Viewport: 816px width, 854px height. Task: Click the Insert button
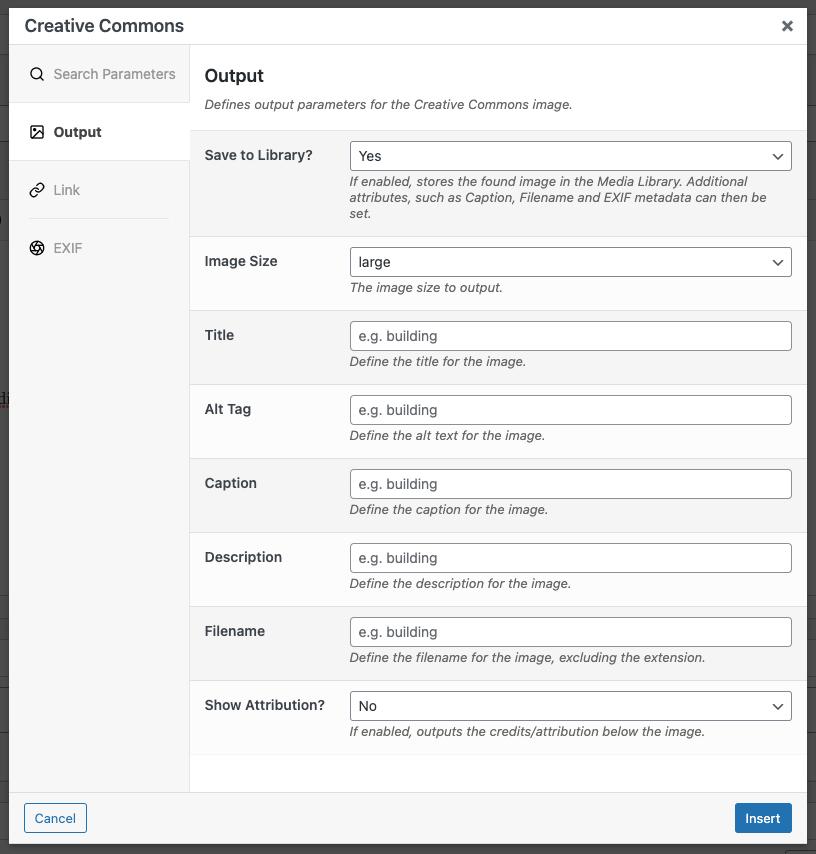pos(763,818)
